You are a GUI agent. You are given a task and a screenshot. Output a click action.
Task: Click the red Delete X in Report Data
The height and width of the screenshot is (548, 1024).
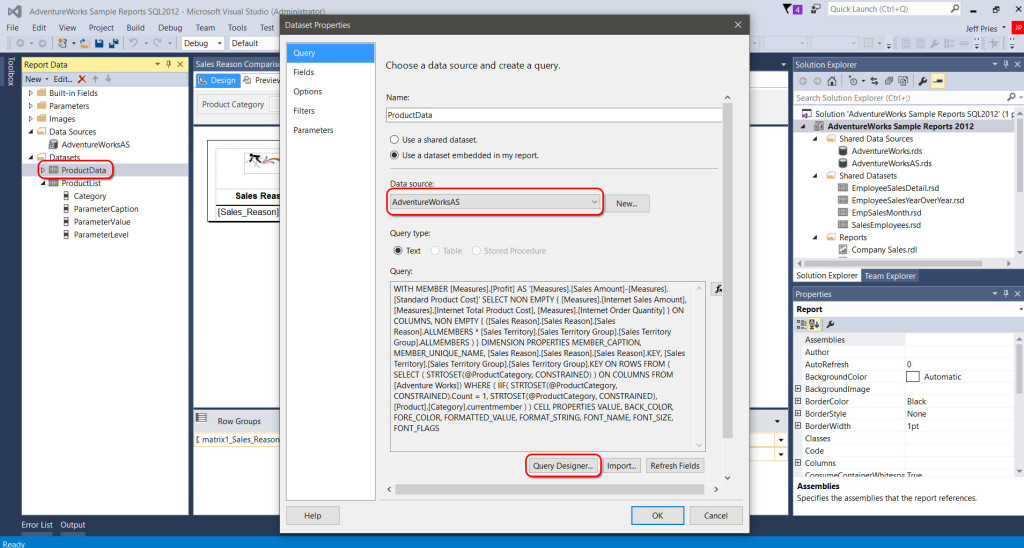tap(82, 79)
